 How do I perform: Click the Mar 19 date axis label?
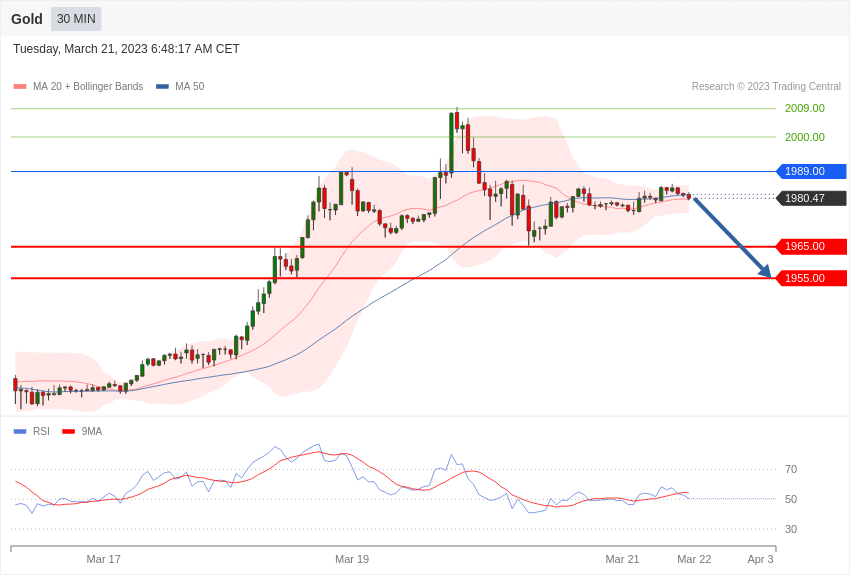352,559
